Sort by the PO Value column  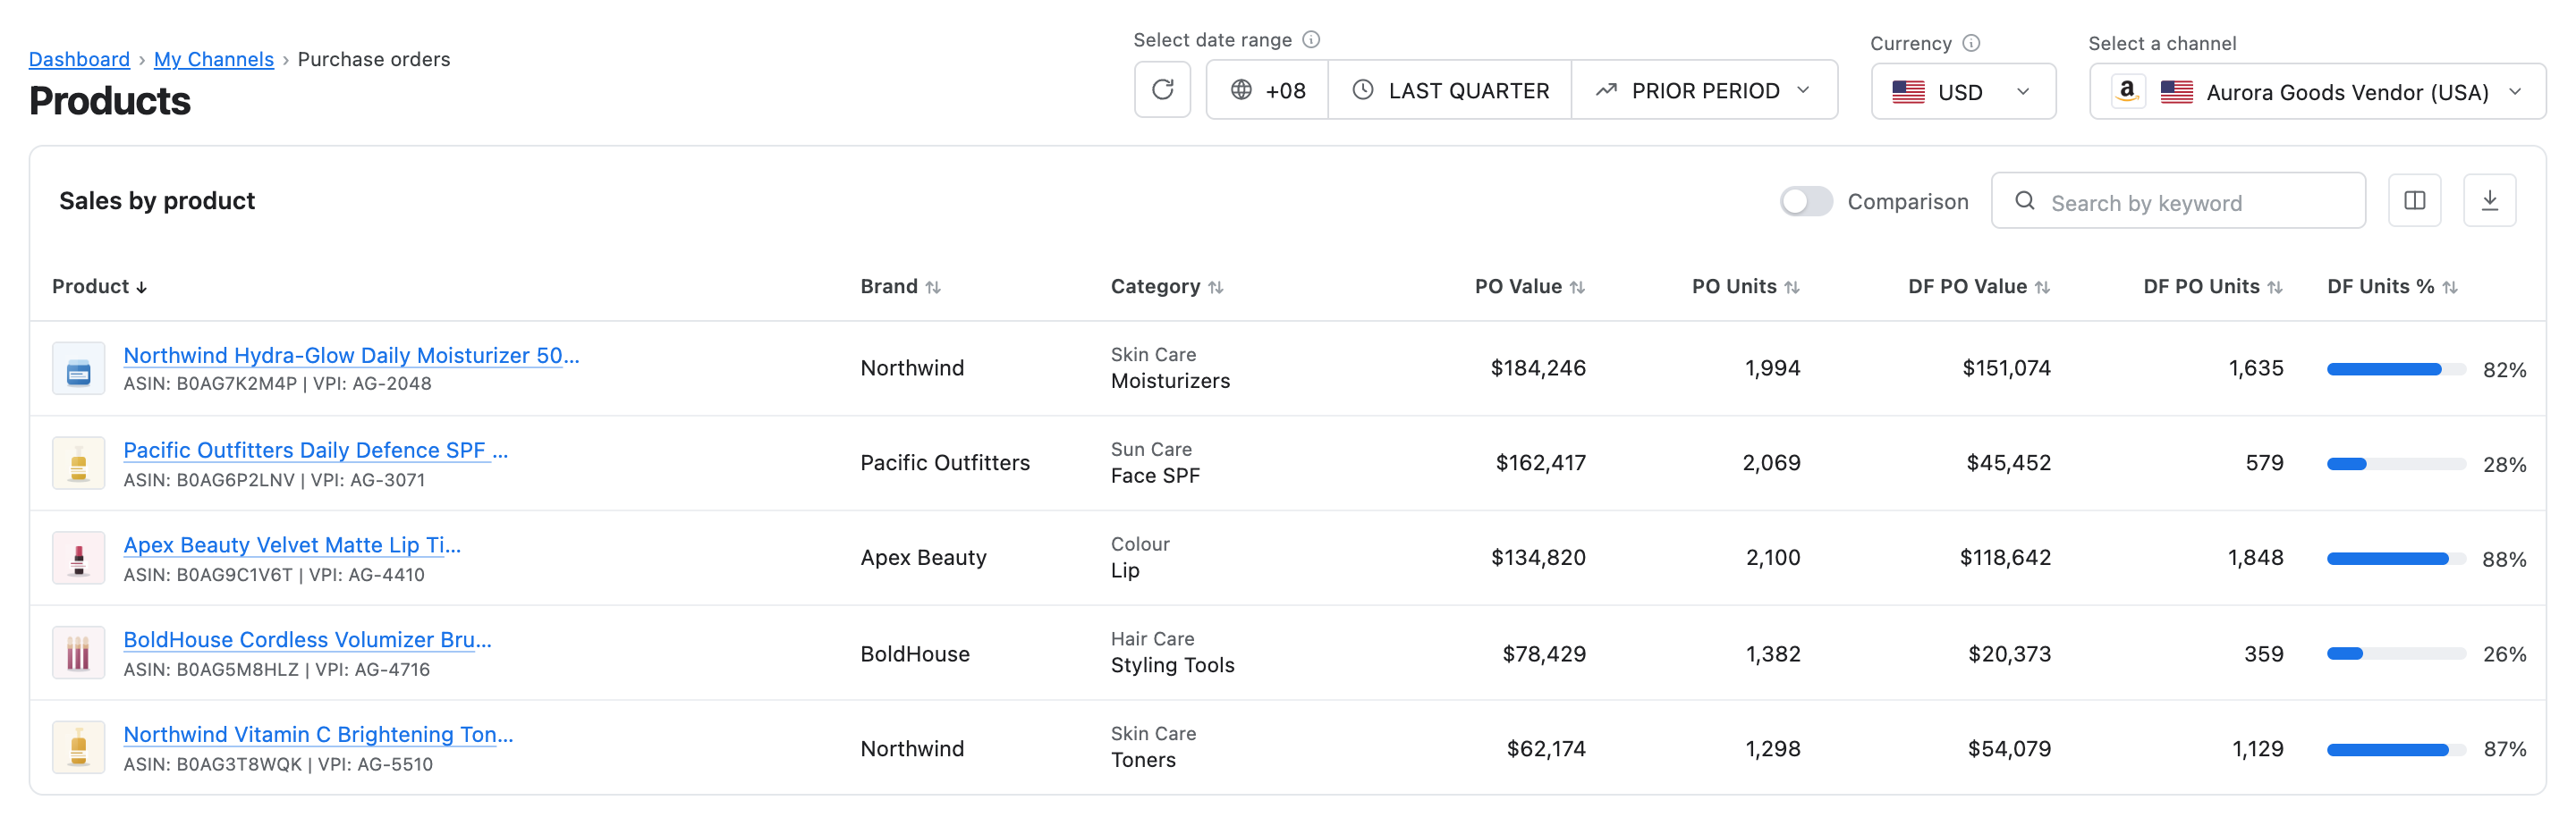click(1529, 287)
